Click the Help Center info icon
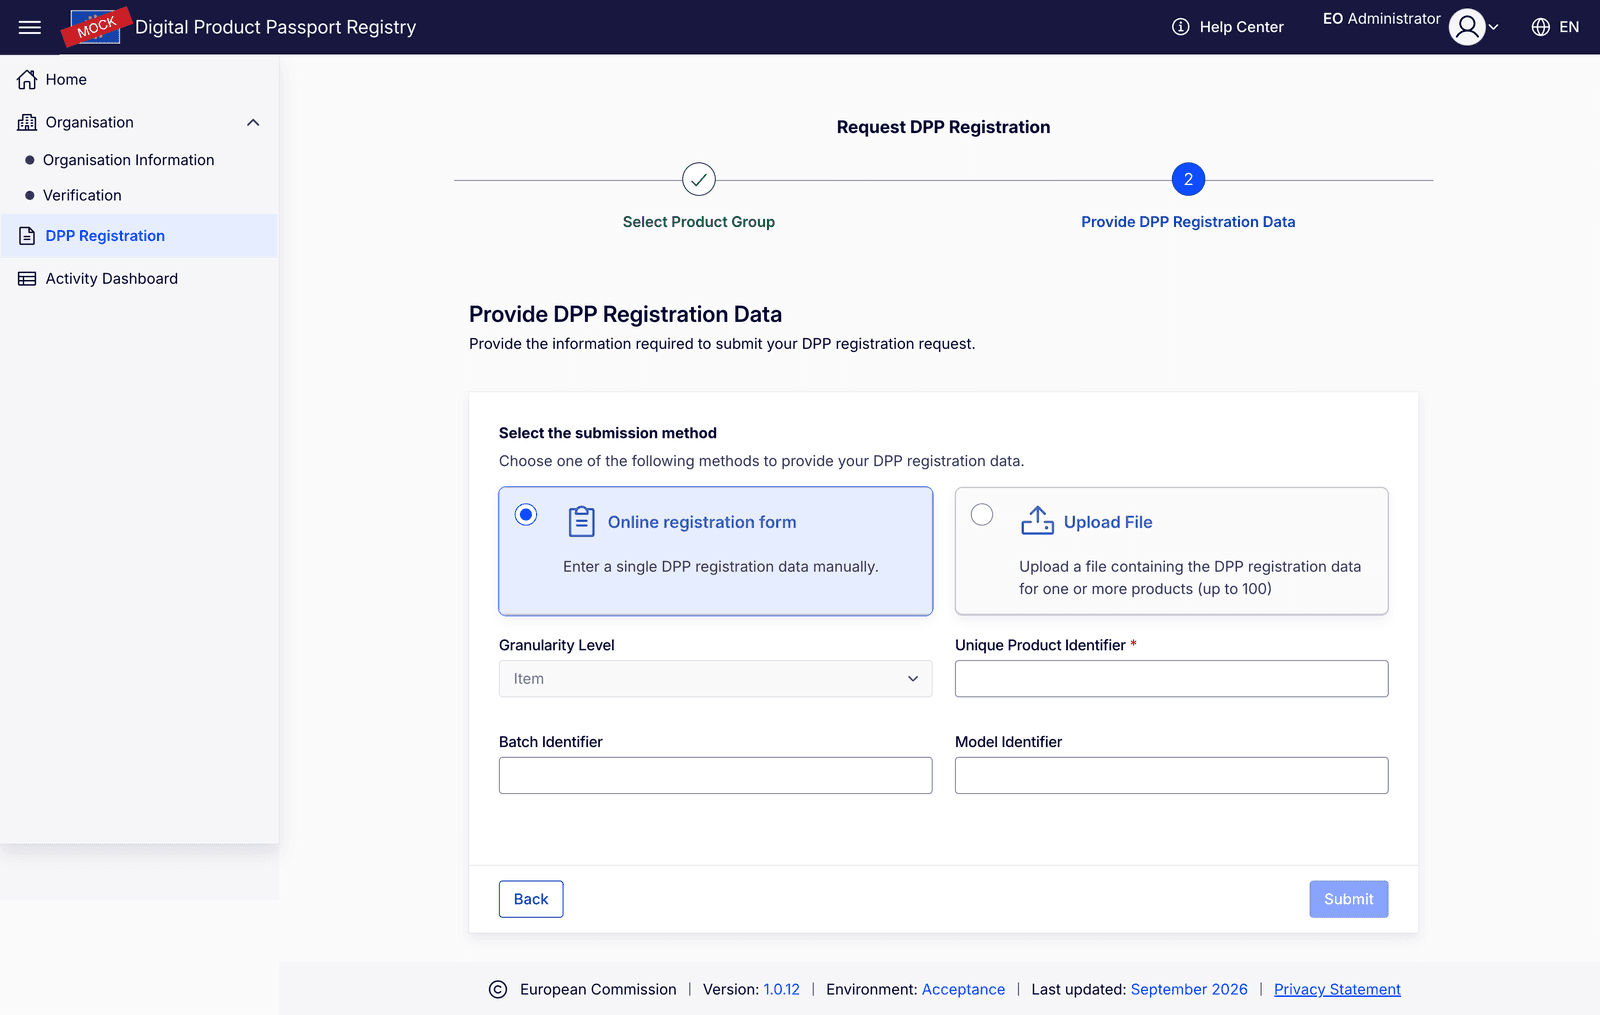This screenshot has width=1600, height=1015. click(x=1181, y=27)
